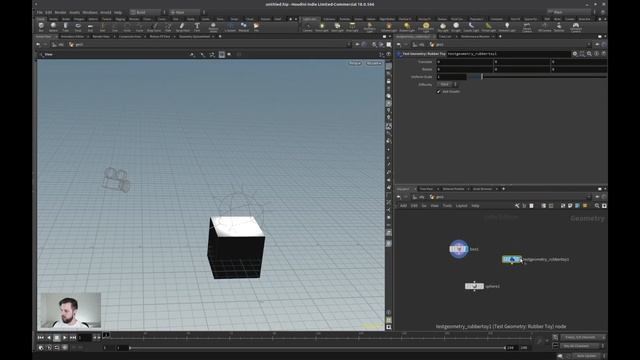Toggle pin on the parameter pane path bar
640x360 pixels.
coord(597,44)
